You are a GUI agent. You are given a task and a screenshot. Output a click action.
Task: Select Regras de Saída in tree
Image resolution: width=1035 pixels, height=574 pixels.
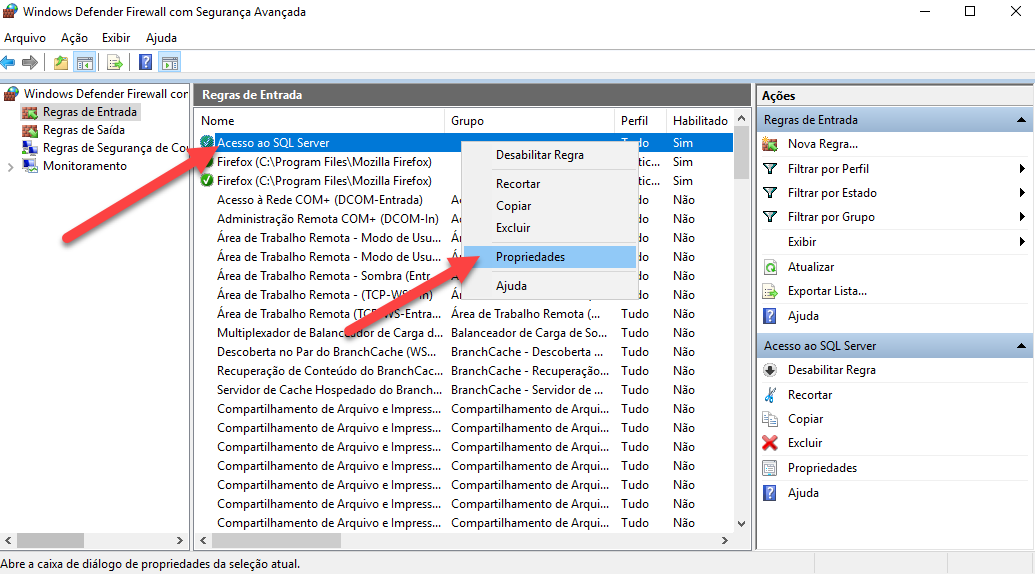(83, 130)
